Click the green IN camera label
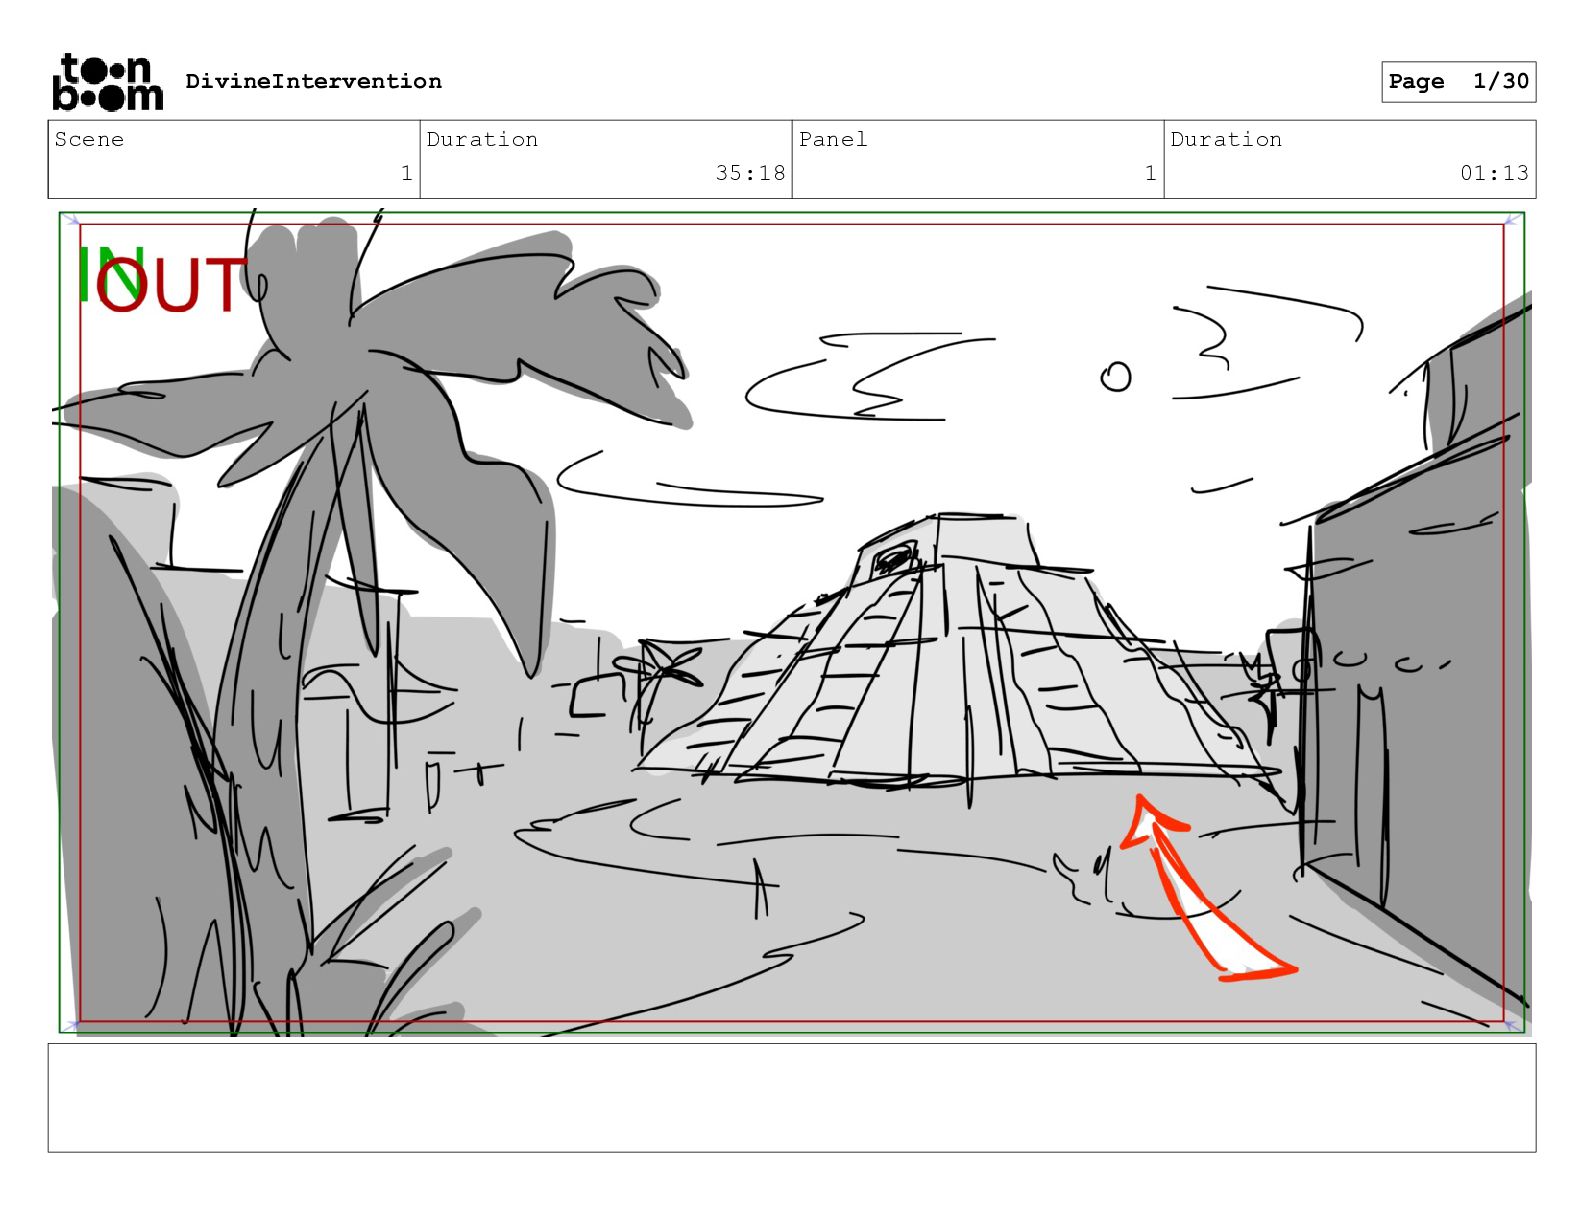Image resolution: width=1584 pixels, height=1224 pixels. [110, 274]
